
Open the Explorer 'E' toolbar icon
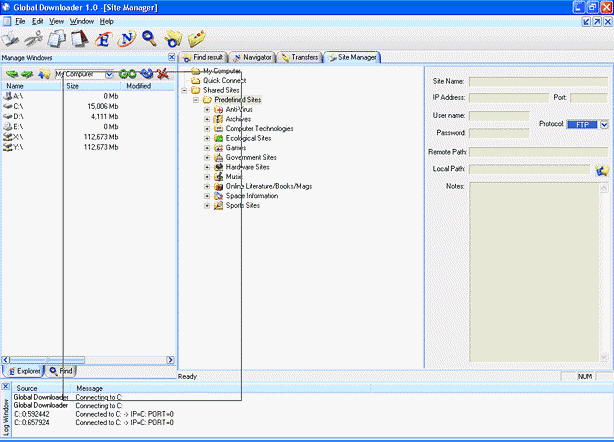tap(103, 39)
